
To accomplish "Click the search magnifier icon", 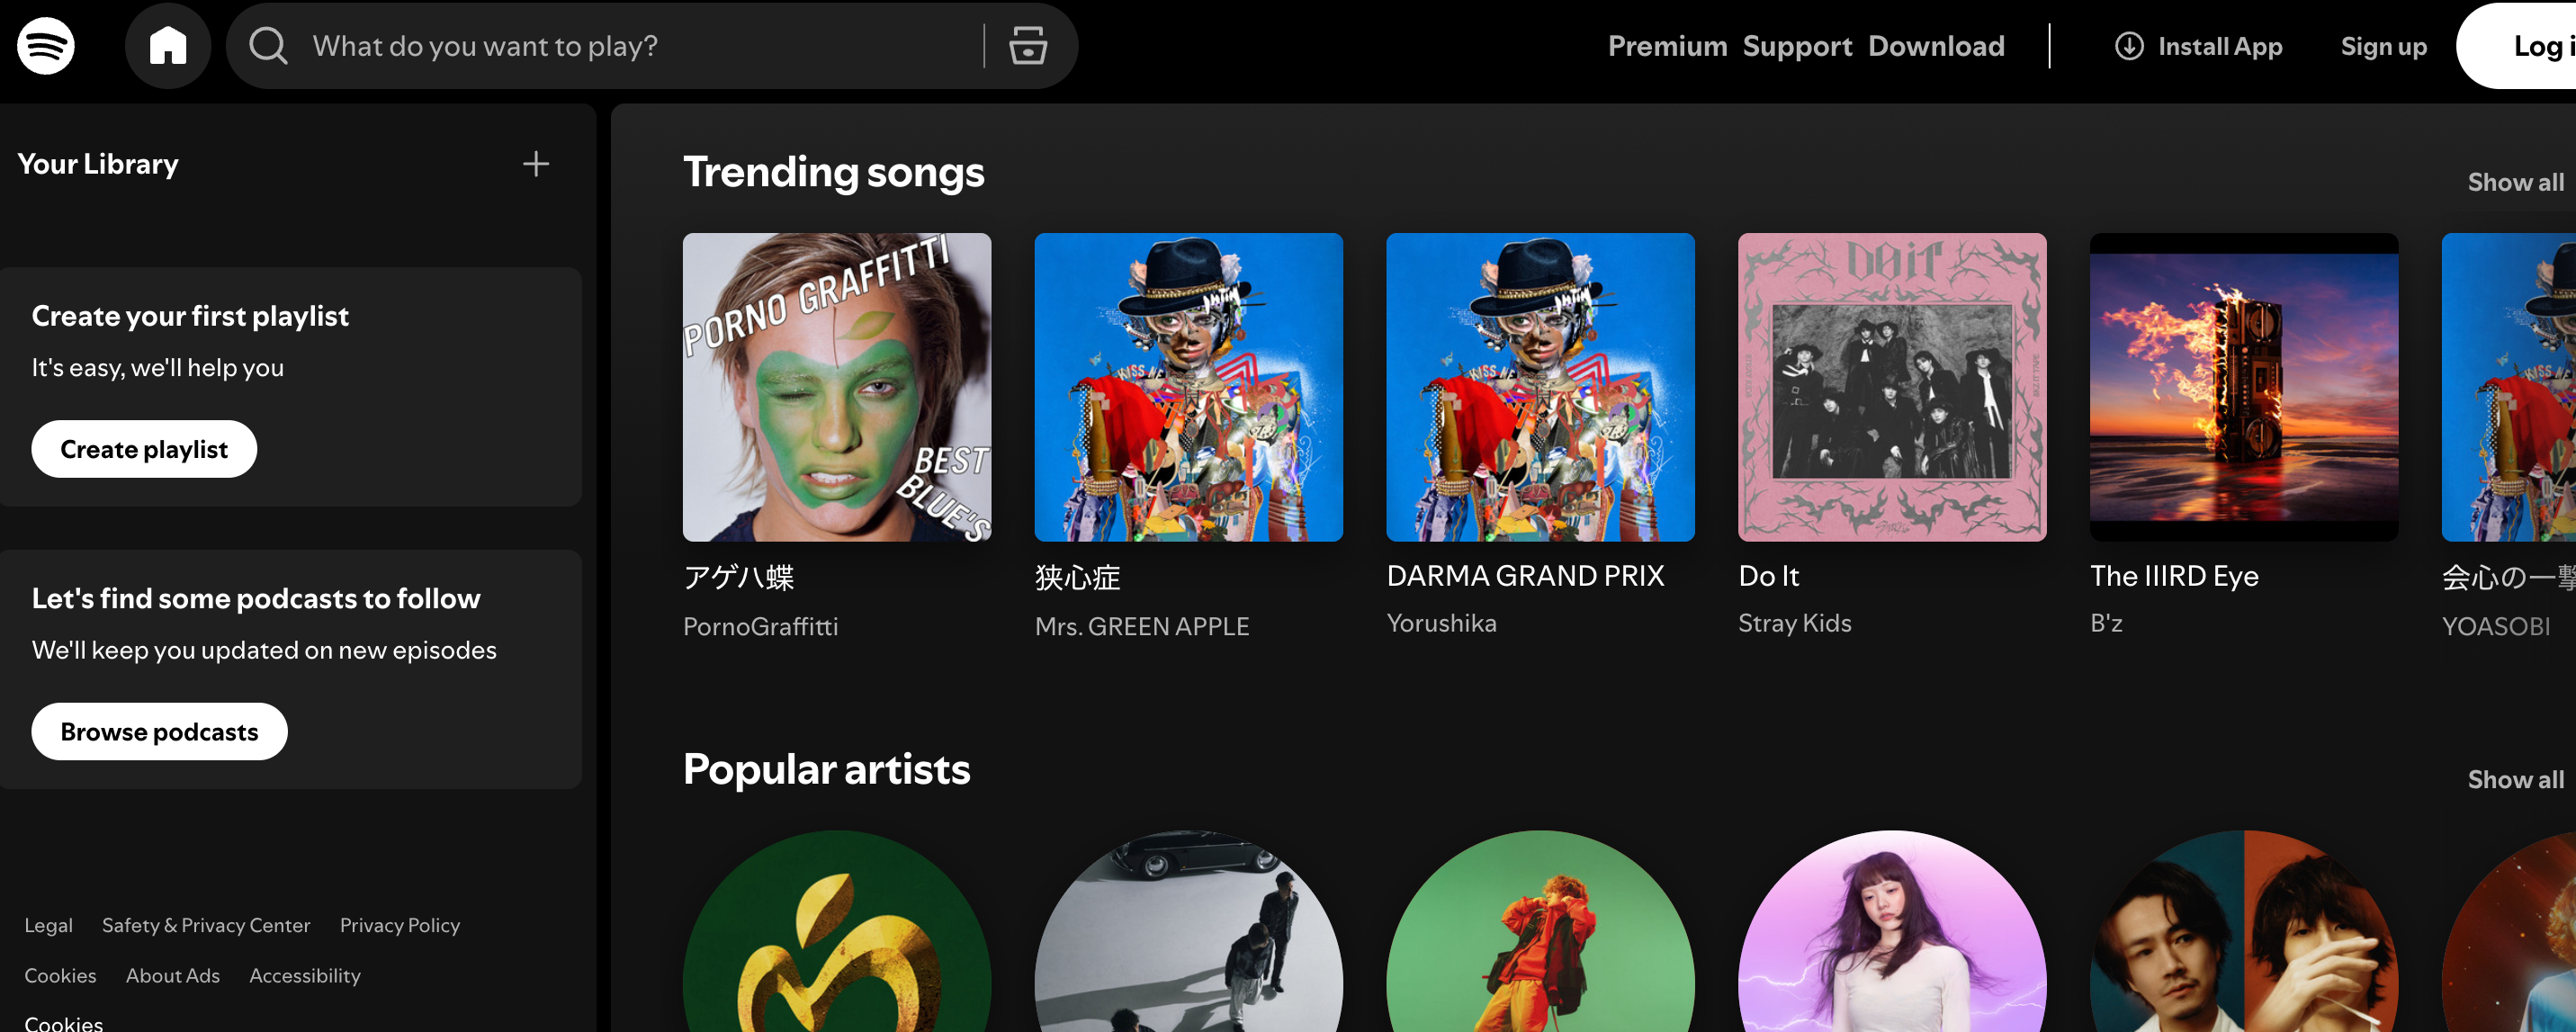I will (x=268, y=46).
